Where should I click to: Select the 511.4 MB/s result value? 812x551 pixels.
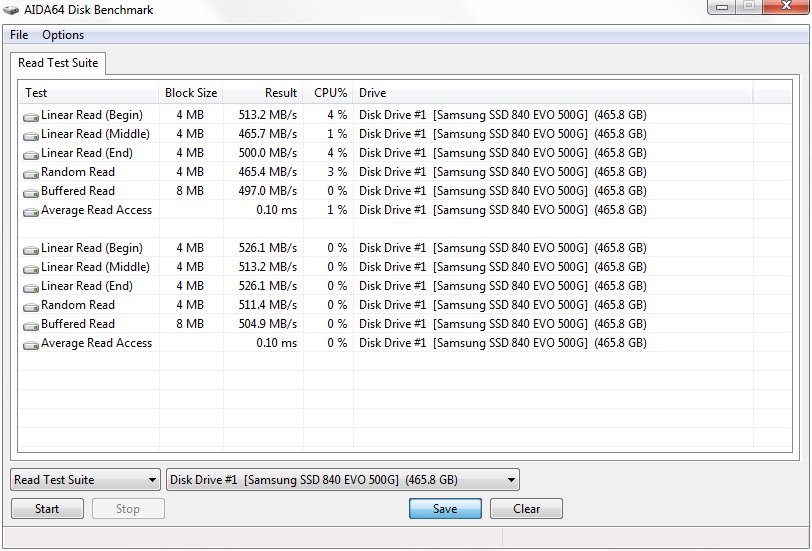(268, 304)
